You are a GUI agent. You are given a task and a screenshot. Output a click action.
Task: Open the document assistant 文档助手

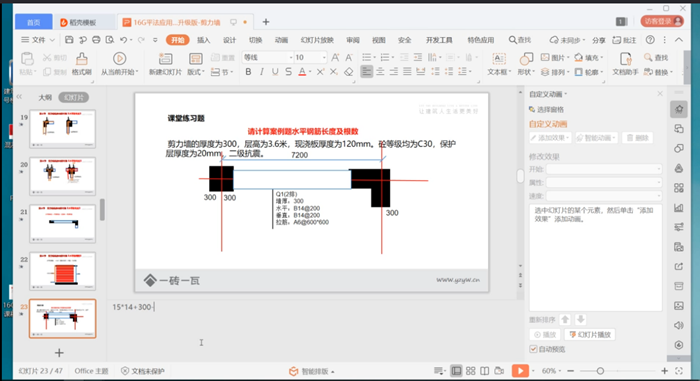click(x=625, y=63)
